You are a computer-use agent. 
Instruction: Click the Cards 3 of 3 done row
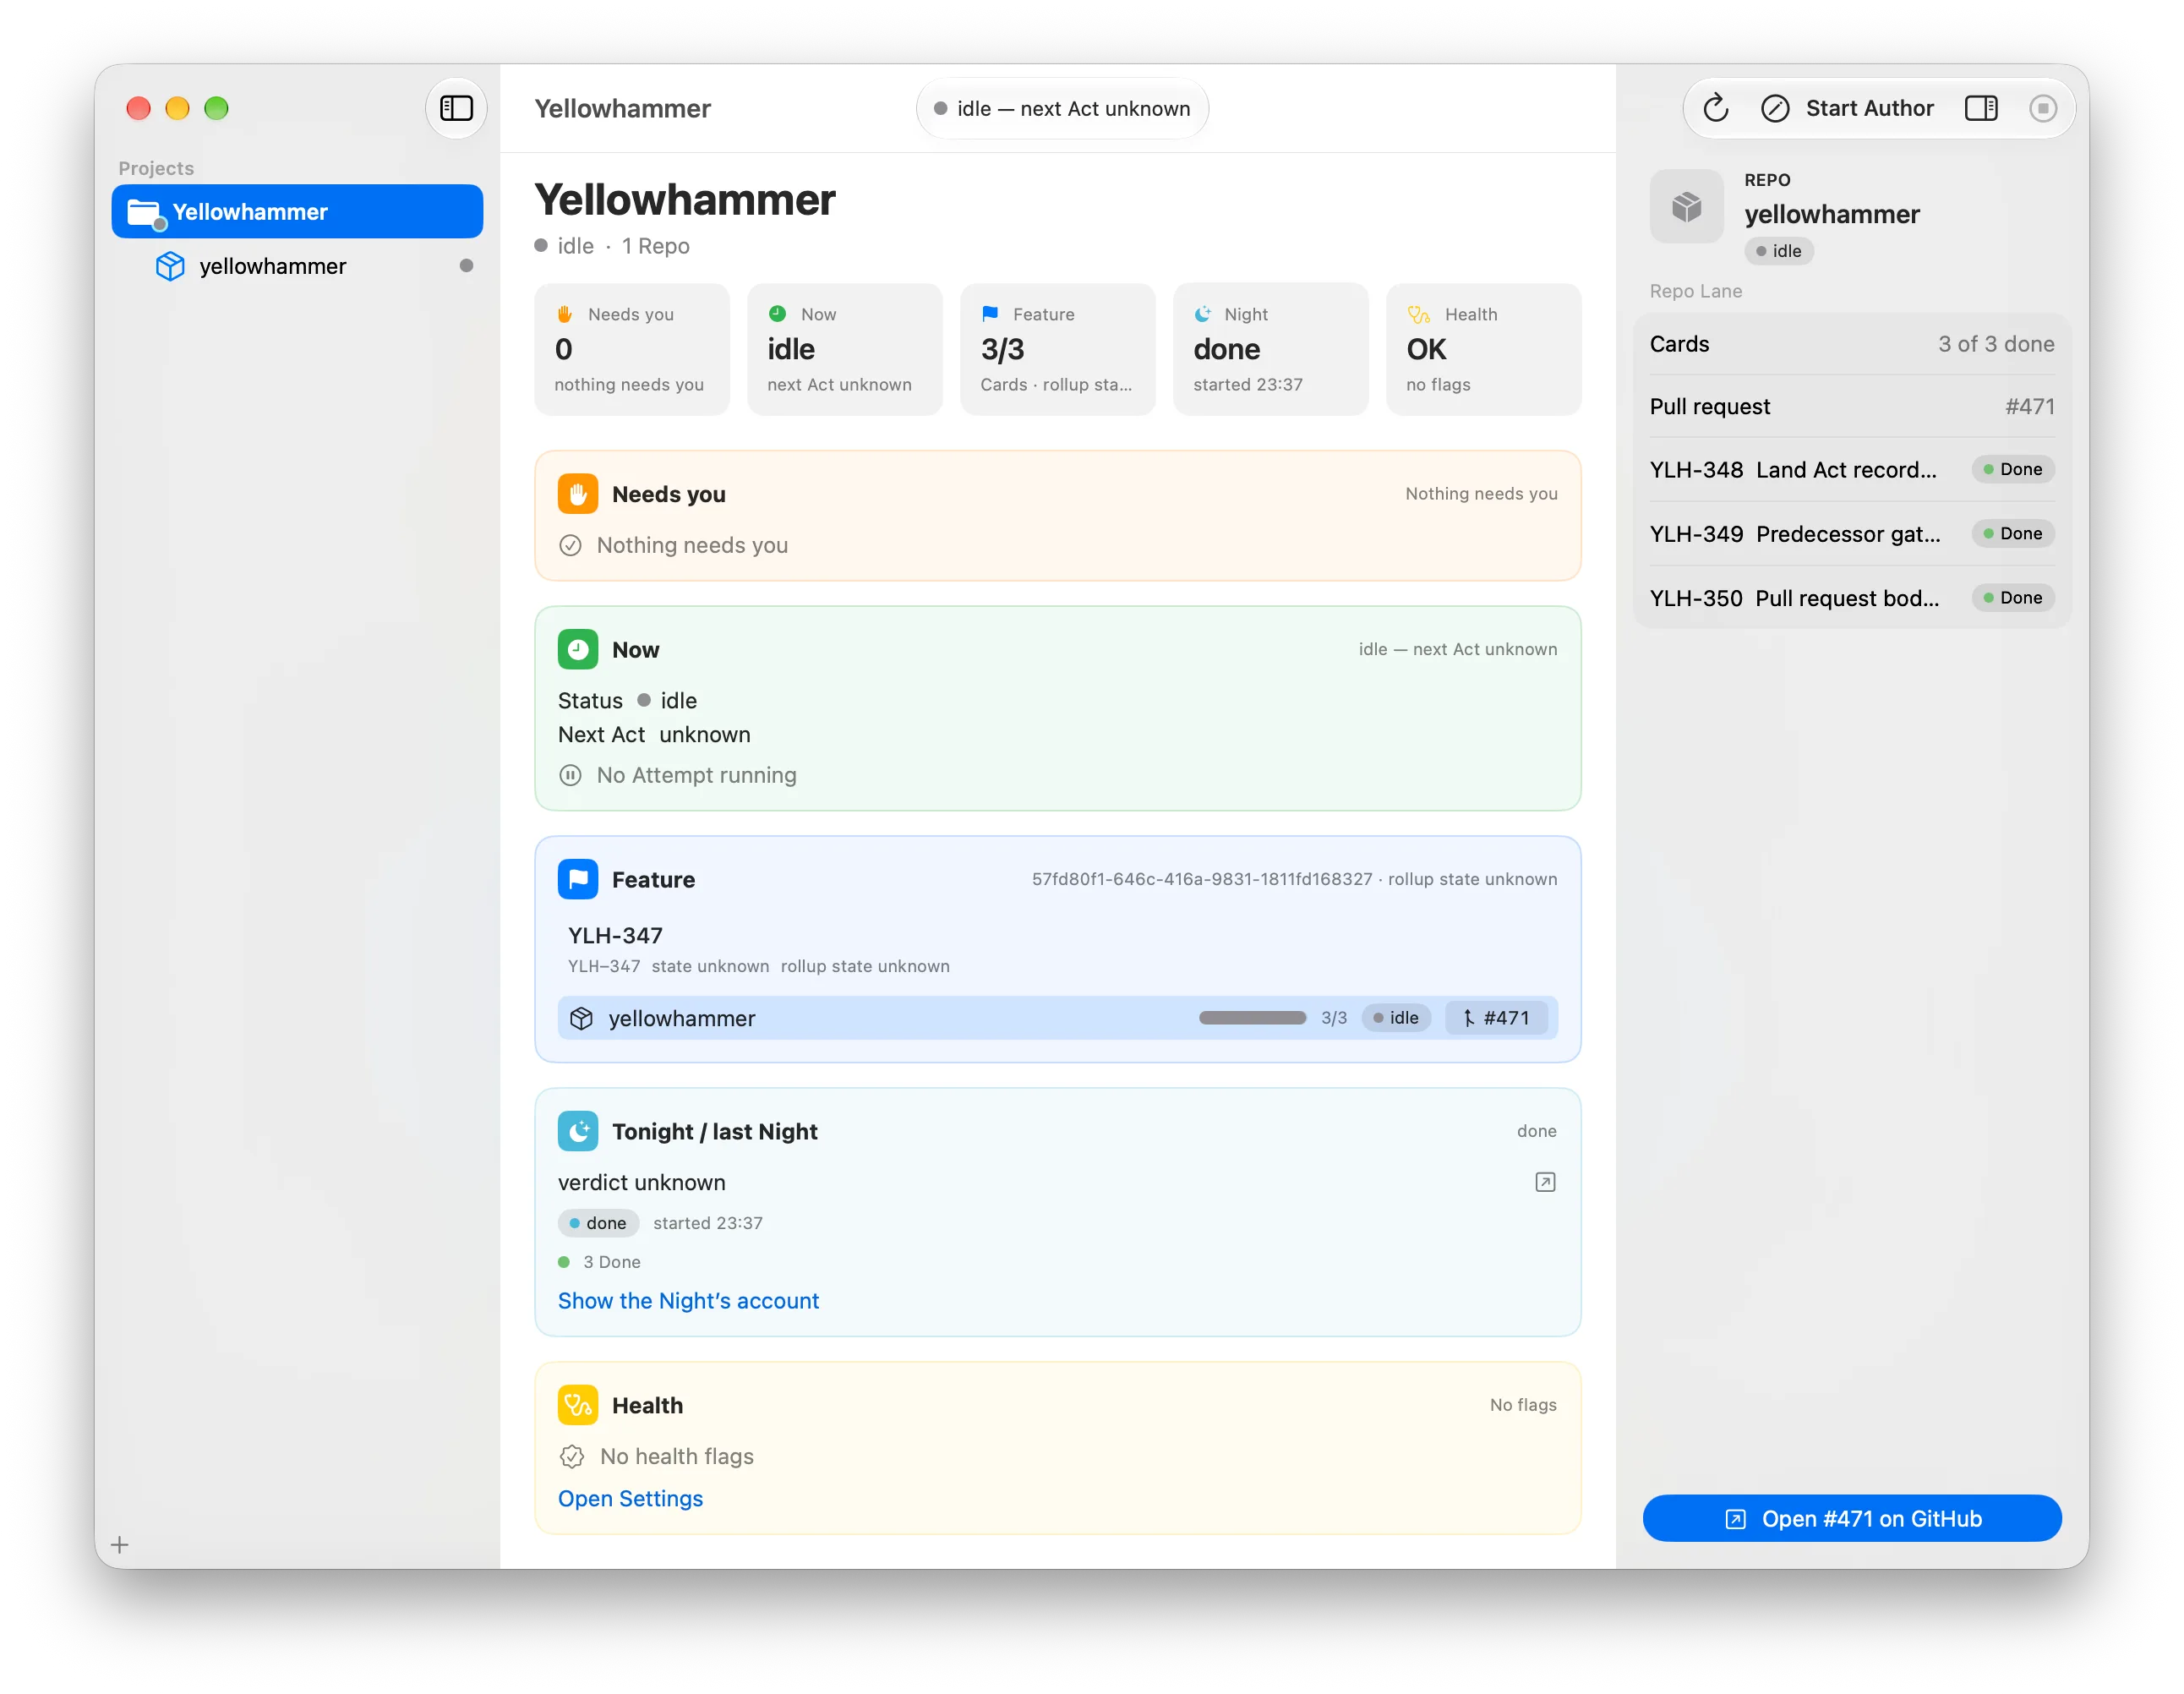1852,344
